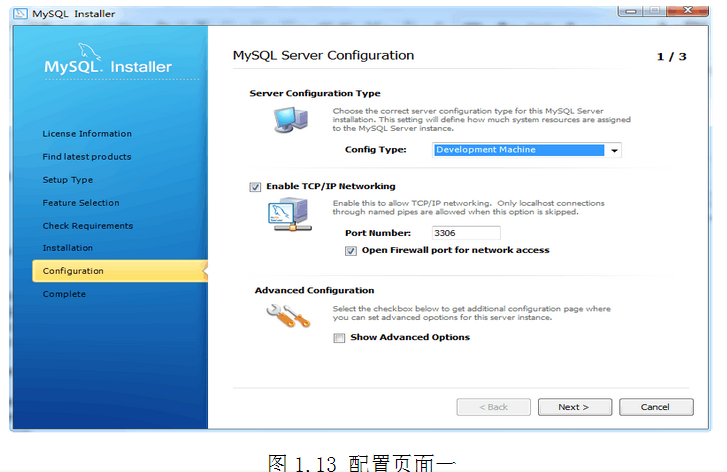Click the server computer icon beside Config Type
This screenshot has width=727, height=472.
tap(291, 120)
